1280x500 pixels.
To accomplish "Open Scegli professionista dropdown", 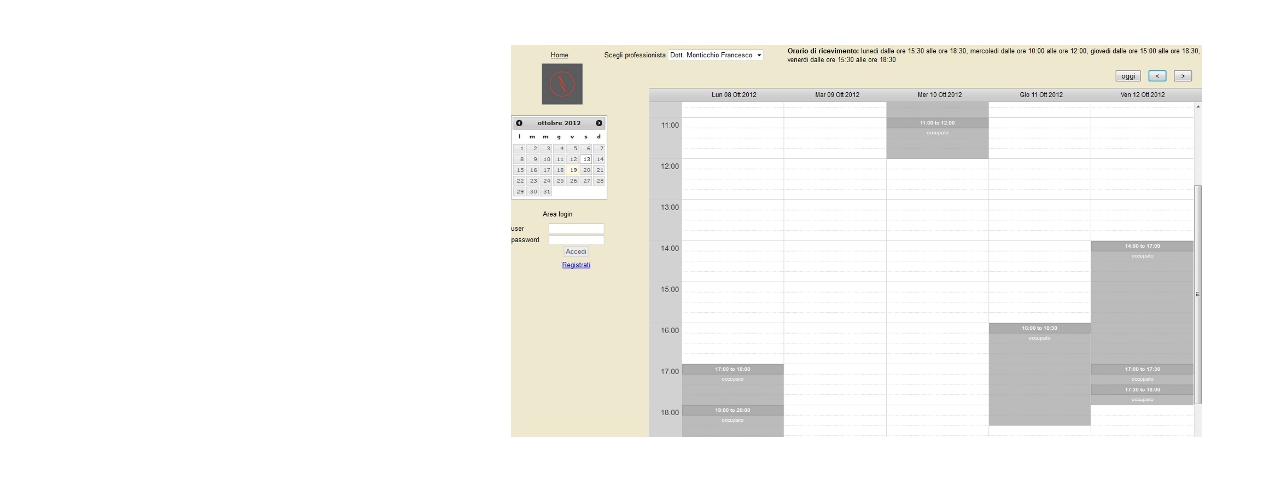I will (x=715, y=55).
